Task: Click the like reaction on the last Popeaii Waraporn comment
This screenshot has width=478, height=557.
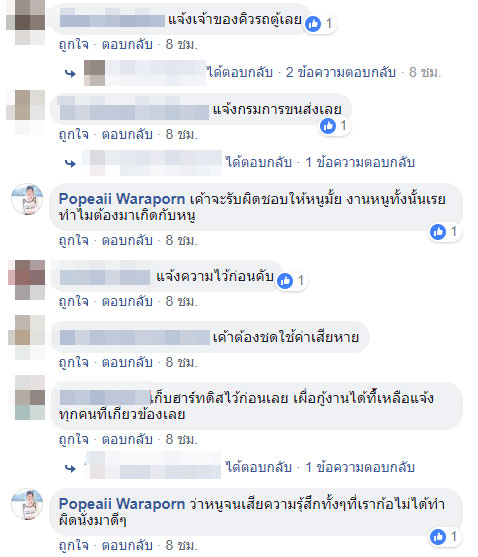Action: tap(438, 536)
